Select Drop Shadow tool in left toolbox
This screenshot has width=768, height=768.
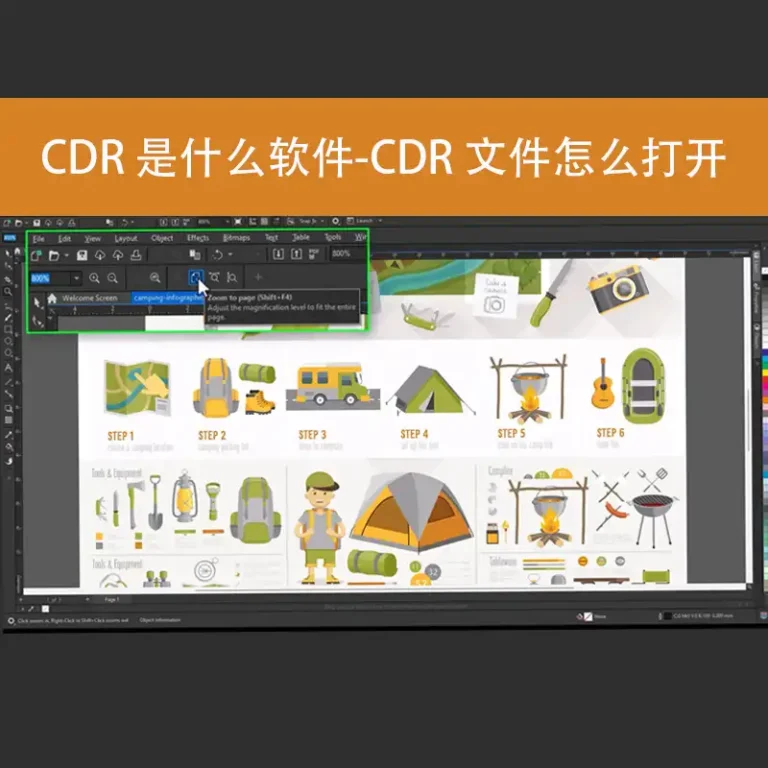point(8,408)
